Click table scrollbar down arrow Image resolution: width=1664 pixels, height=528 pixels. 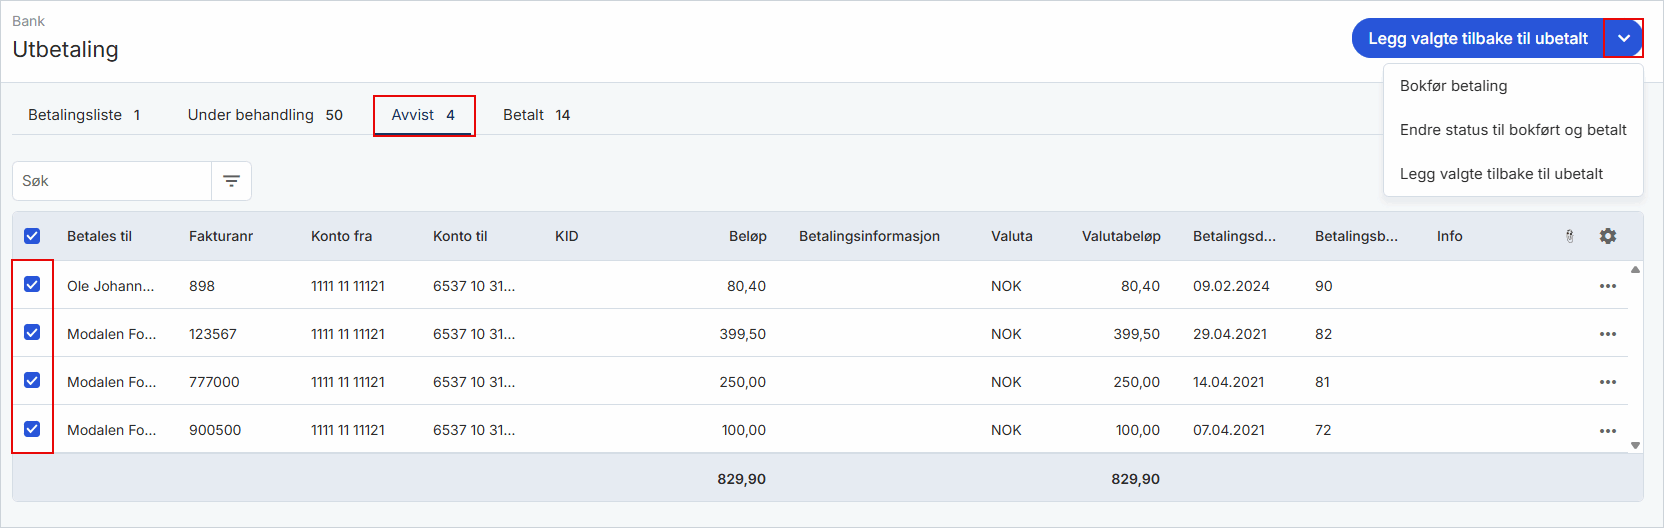[1636, 445]
